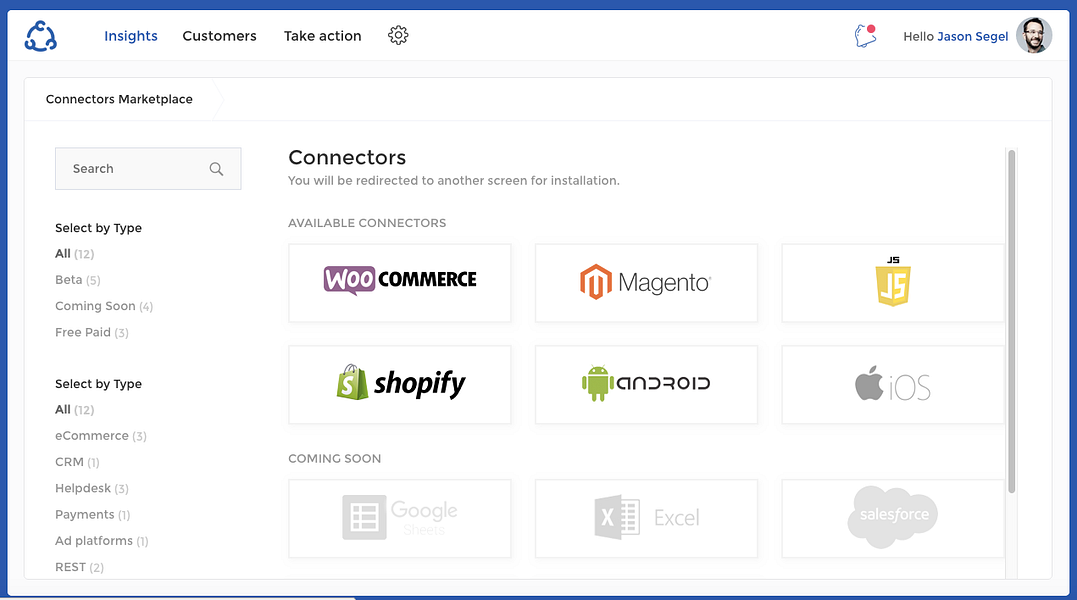This screenshot has height=600, width=1077.
Task: Select the Android connector
Action: (646, 384)
